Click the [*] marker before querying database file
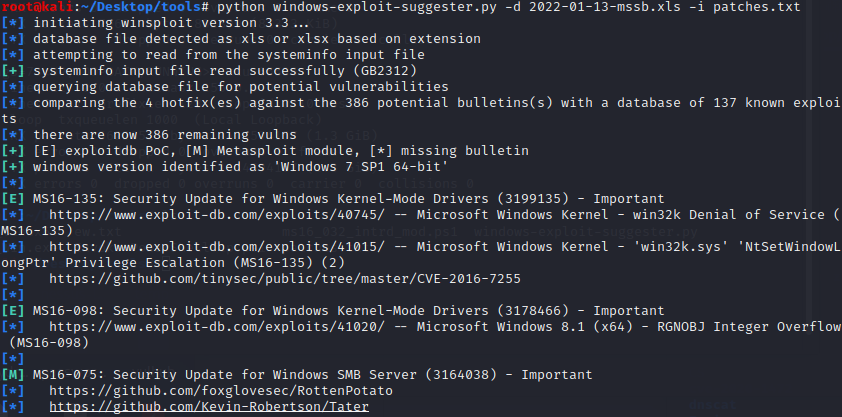842x417 pixels. (13, 87)
